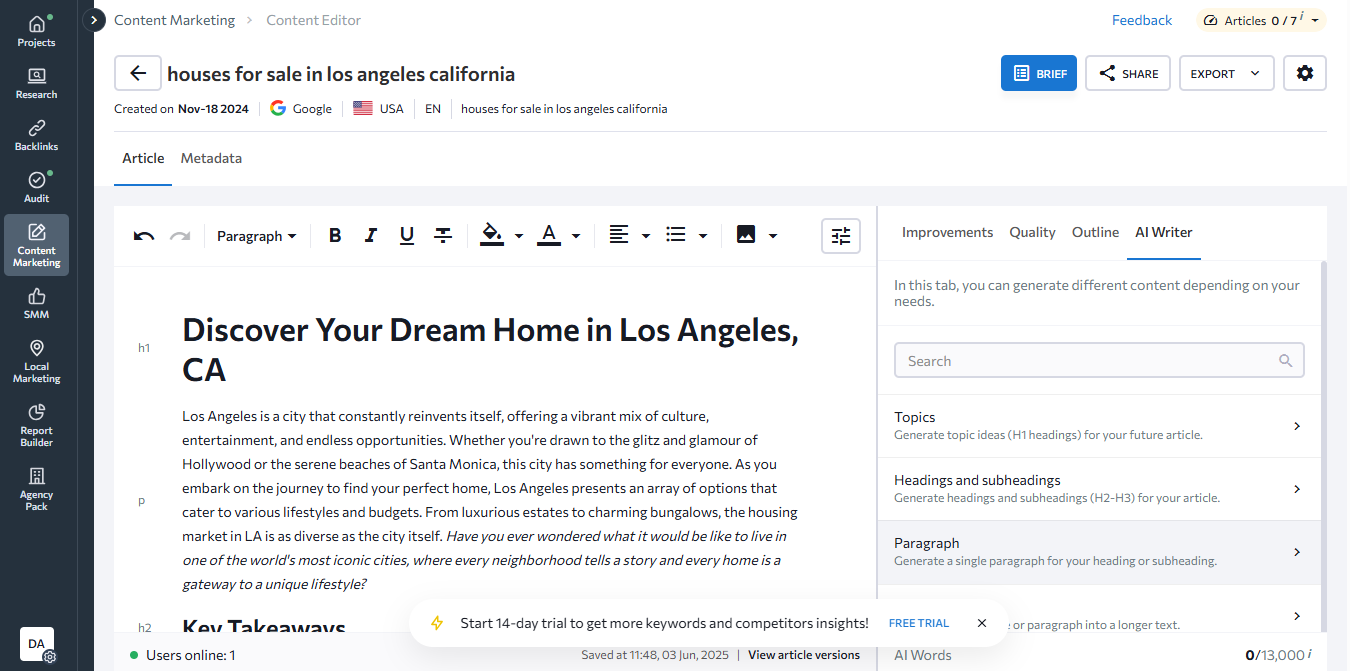Image resolution: width=1350 pixels, height=671 pixels.
Task: Open SMM in the sidebar
Action: pyautogui.click(x=36, y=303)
